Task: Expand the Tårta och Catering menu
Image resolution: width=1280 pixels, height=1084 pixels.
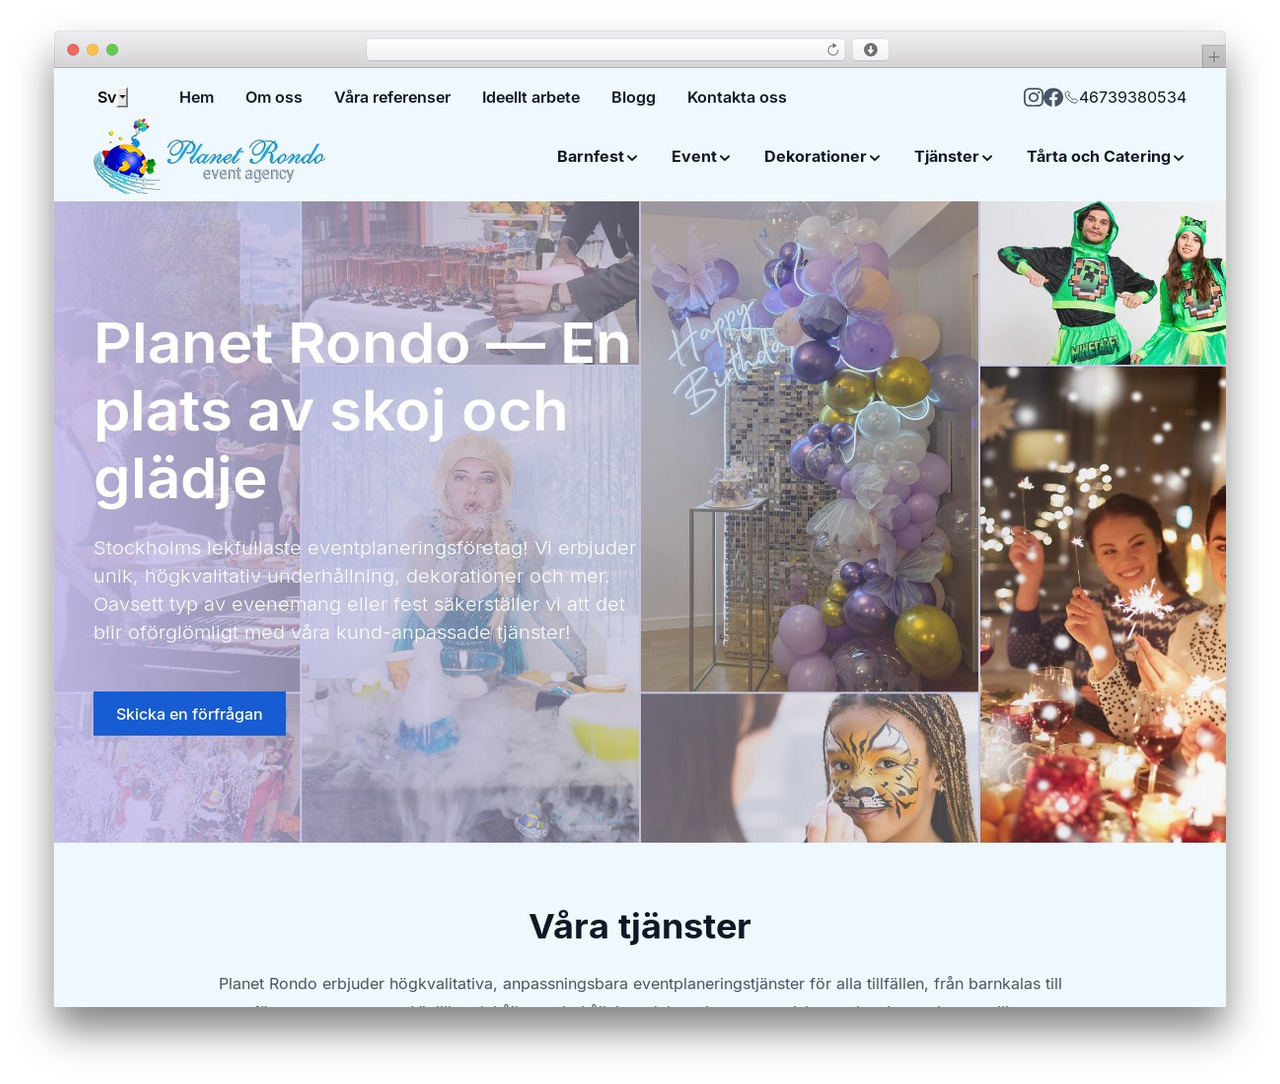Action: [x=1105, y=156]
